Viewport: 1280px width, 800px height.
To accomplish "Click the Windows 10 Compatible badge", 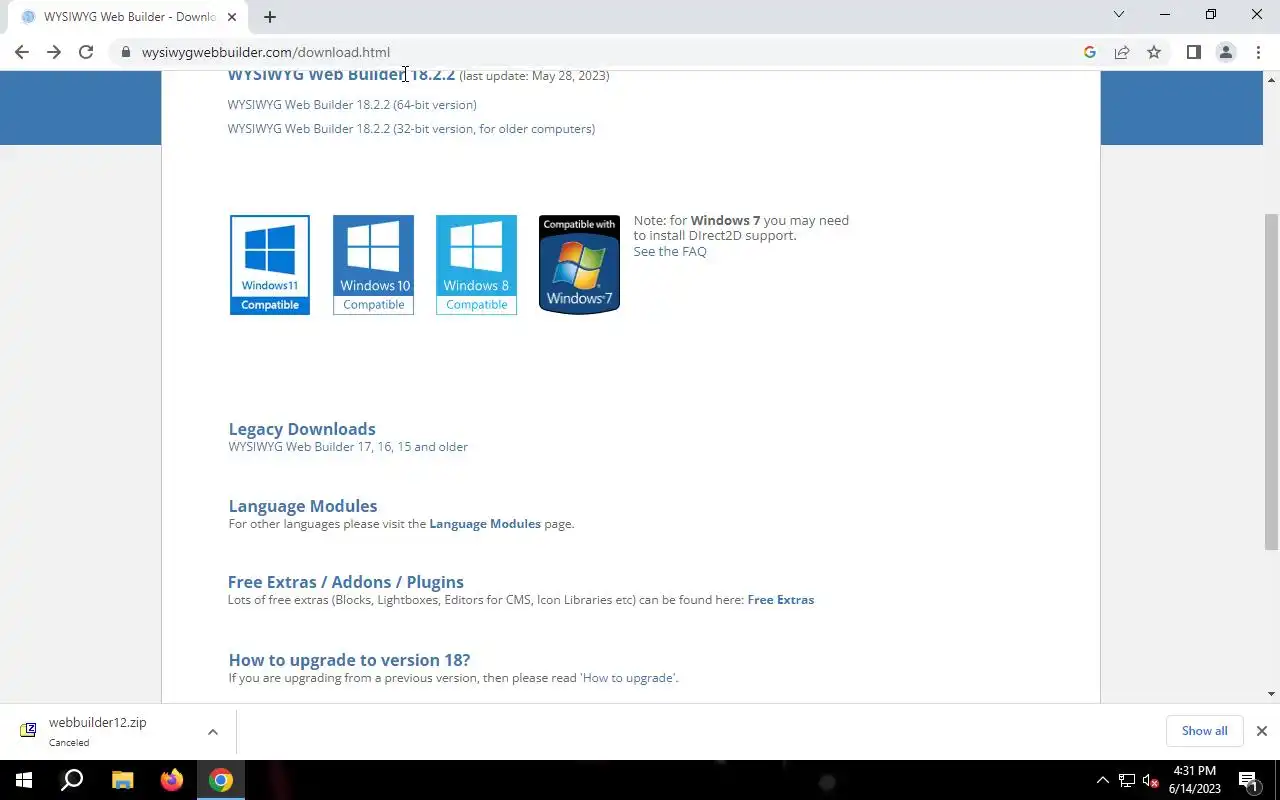I will point(374,265).
